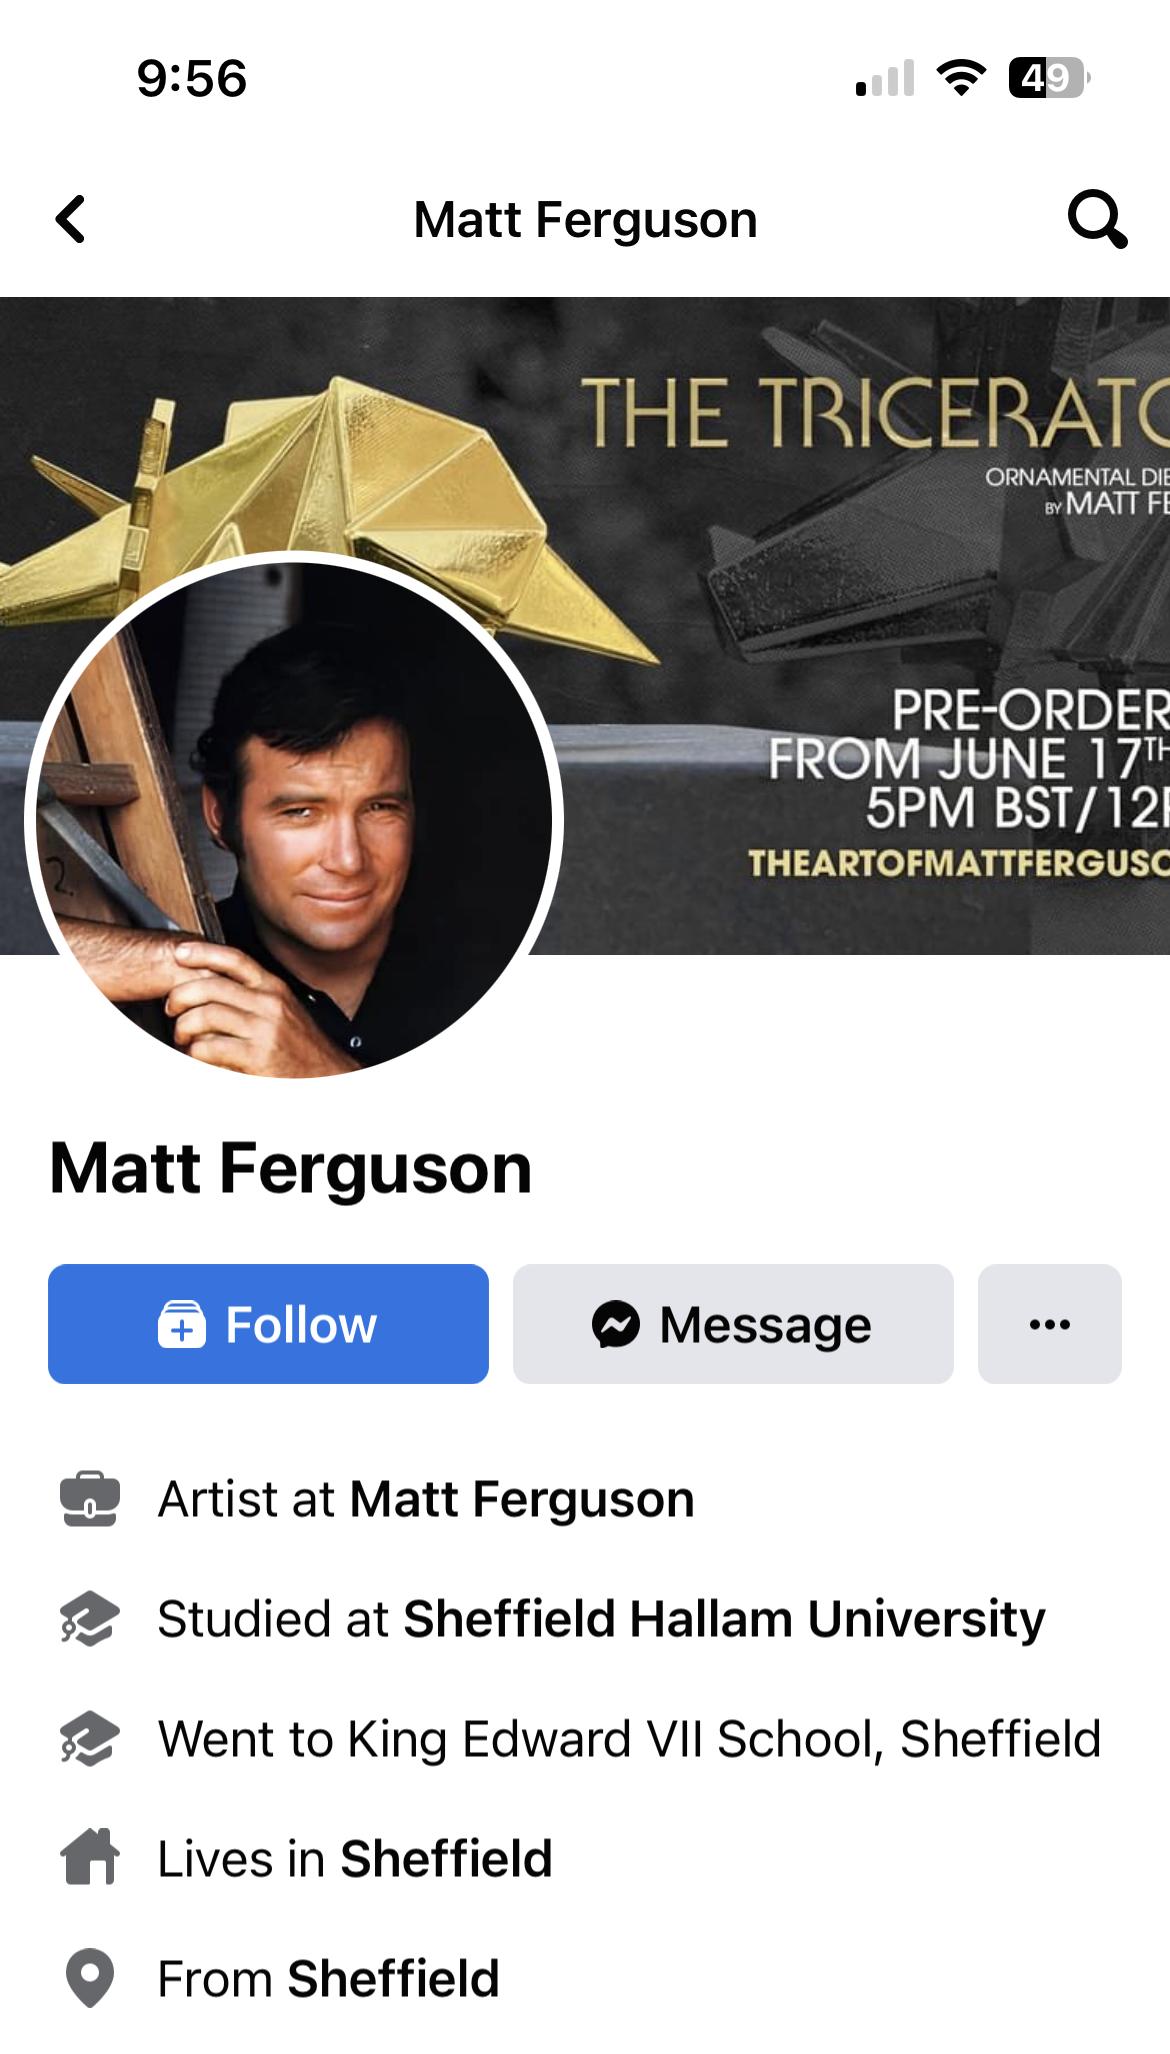Open Sheffield link in Lives in row

coord(446,1858)
